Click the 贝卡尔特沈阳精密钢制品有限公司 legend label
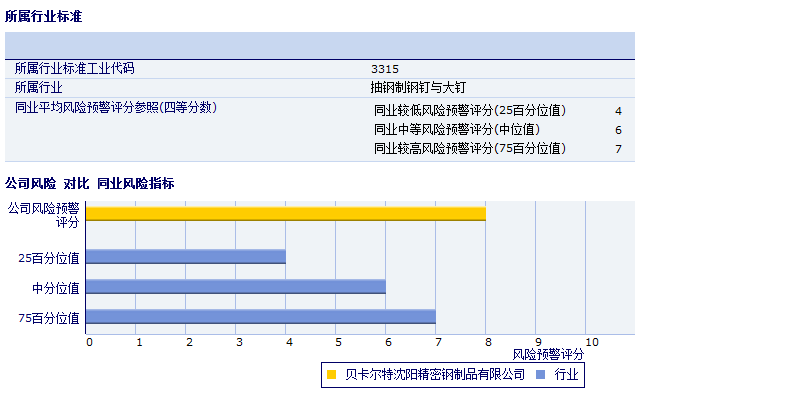Viewport: 797px width, 399px height. (x=435, y=375)
